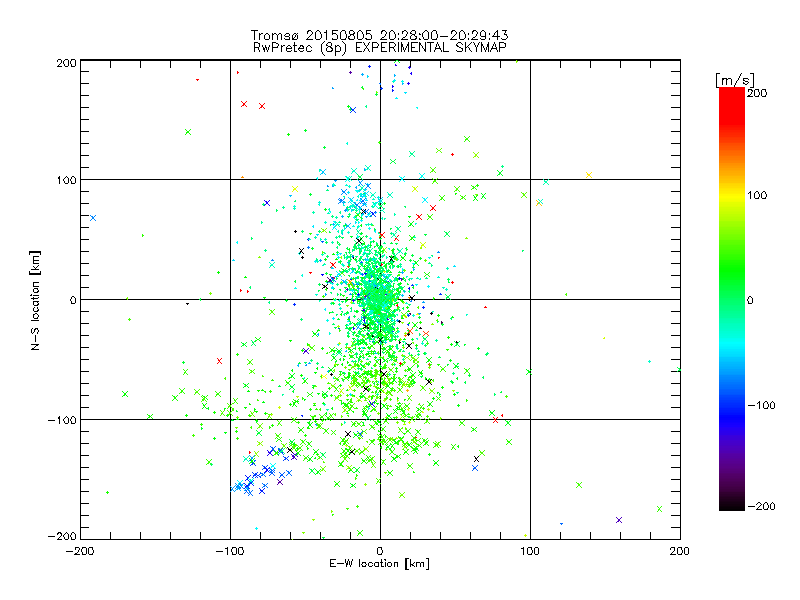This screenshot has height=600, width=800.
Task: Click the yellow X marker near the top-right quadrant
Action: 589,175
